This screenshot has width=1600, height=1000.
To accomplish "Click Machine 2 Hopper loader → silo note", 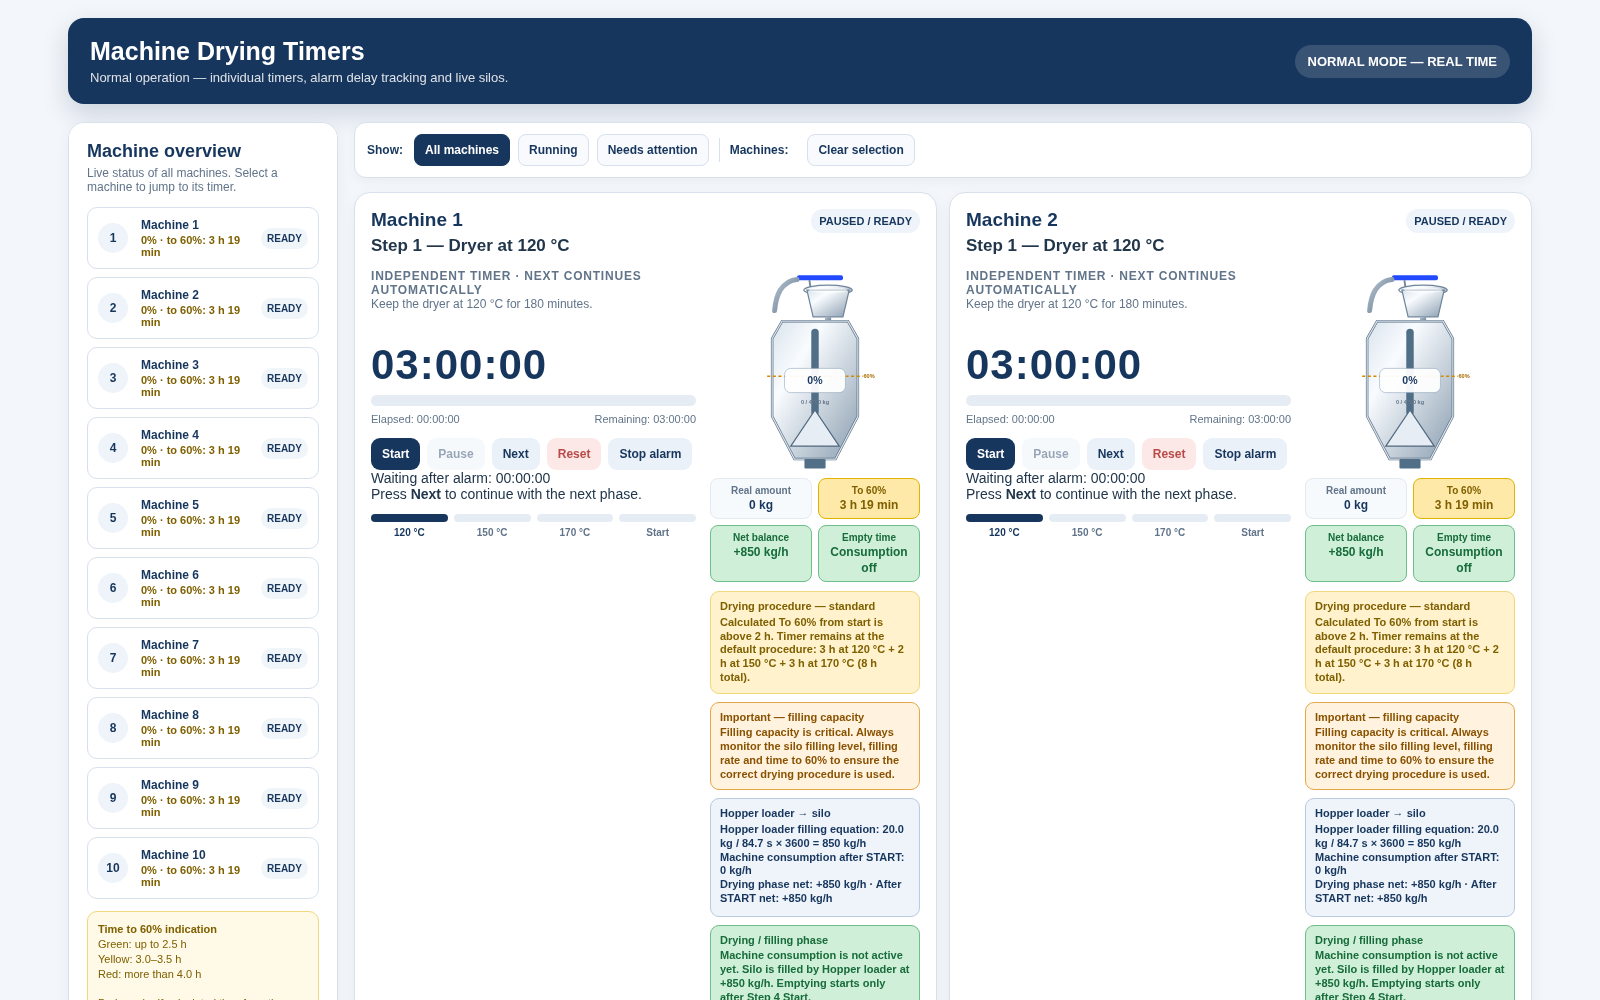I will [1410, 857].
